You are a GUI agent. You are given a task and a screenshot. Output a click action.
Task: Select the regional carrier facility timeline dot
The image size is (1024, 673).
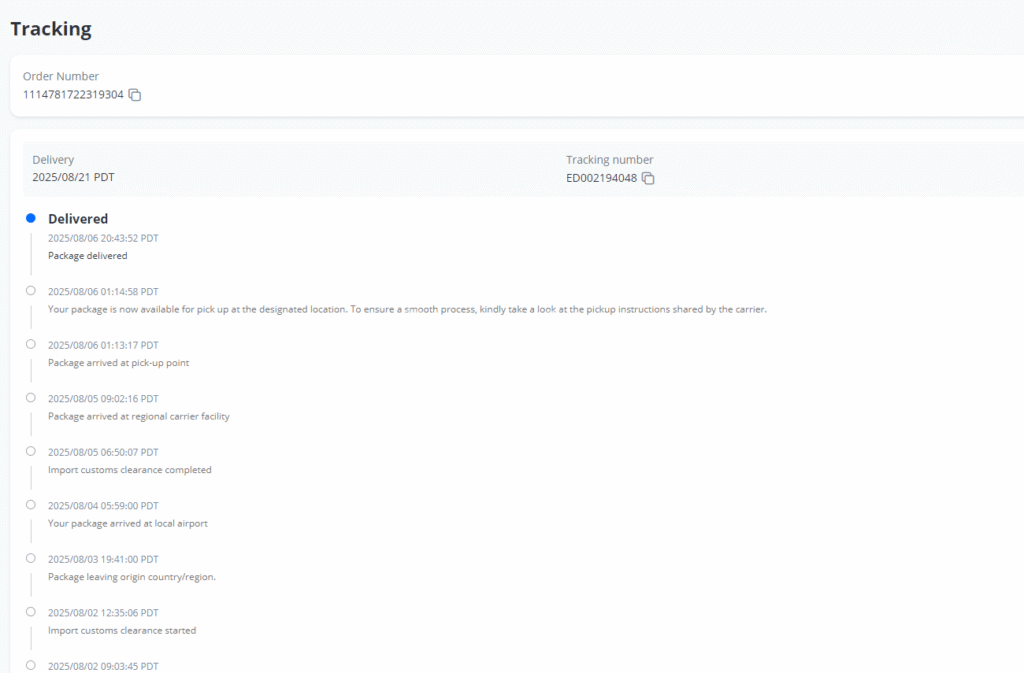pyautogui.click(x=31, y=397)
